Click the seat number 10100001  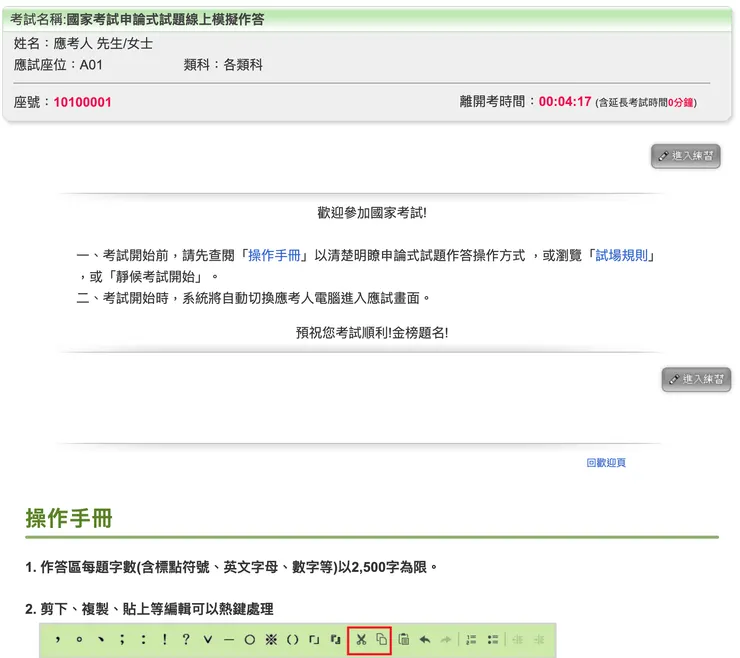[x=83, y=102]
